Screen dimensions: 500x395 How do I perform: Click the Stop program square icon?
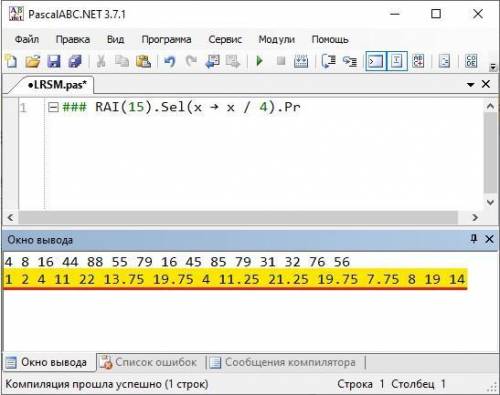(x=281, y=61)
